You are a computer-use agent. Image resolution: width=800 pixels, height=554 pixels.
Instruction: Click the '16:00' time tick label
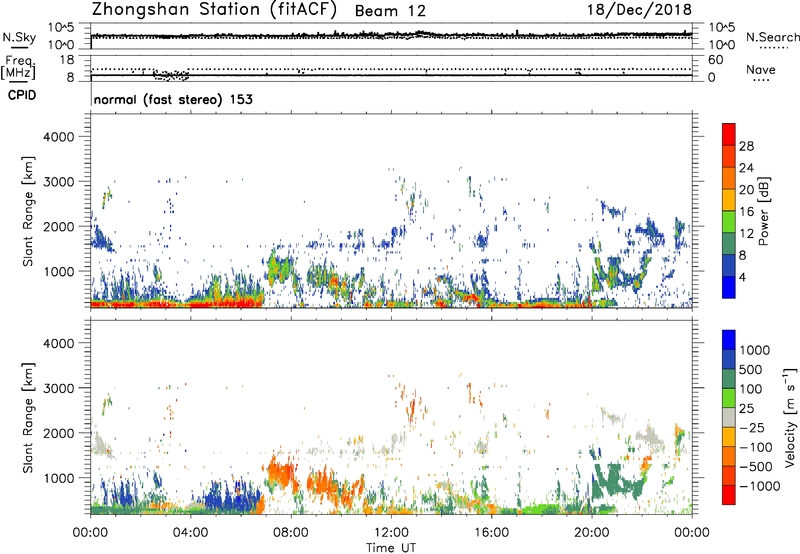tap(491, 533)
